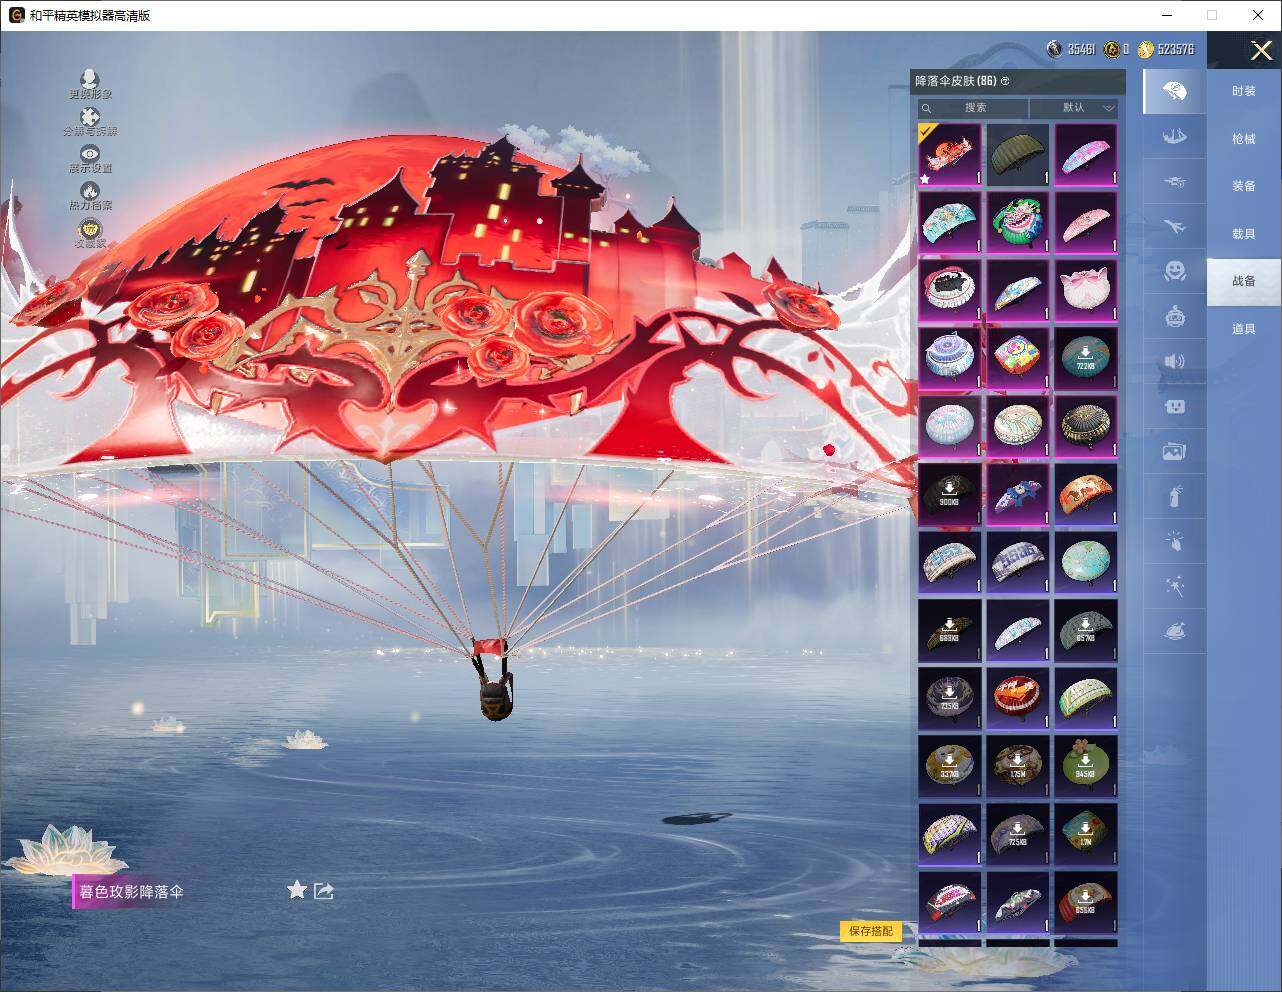Share the skin using the share arrow icon

(x=323, y=890)
